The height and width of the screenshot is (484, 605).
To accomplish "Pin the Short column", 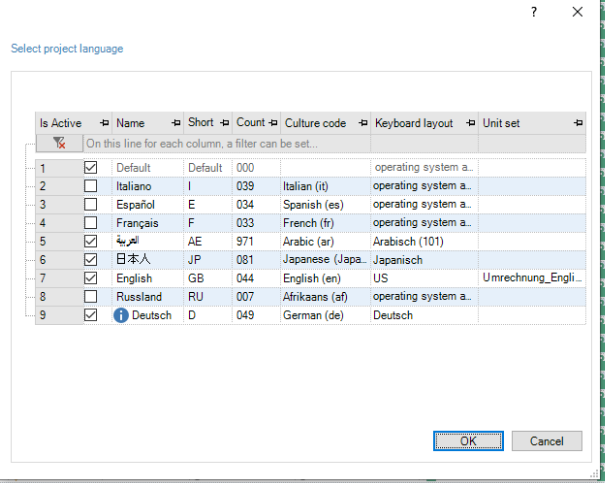I will click(225, 123).
